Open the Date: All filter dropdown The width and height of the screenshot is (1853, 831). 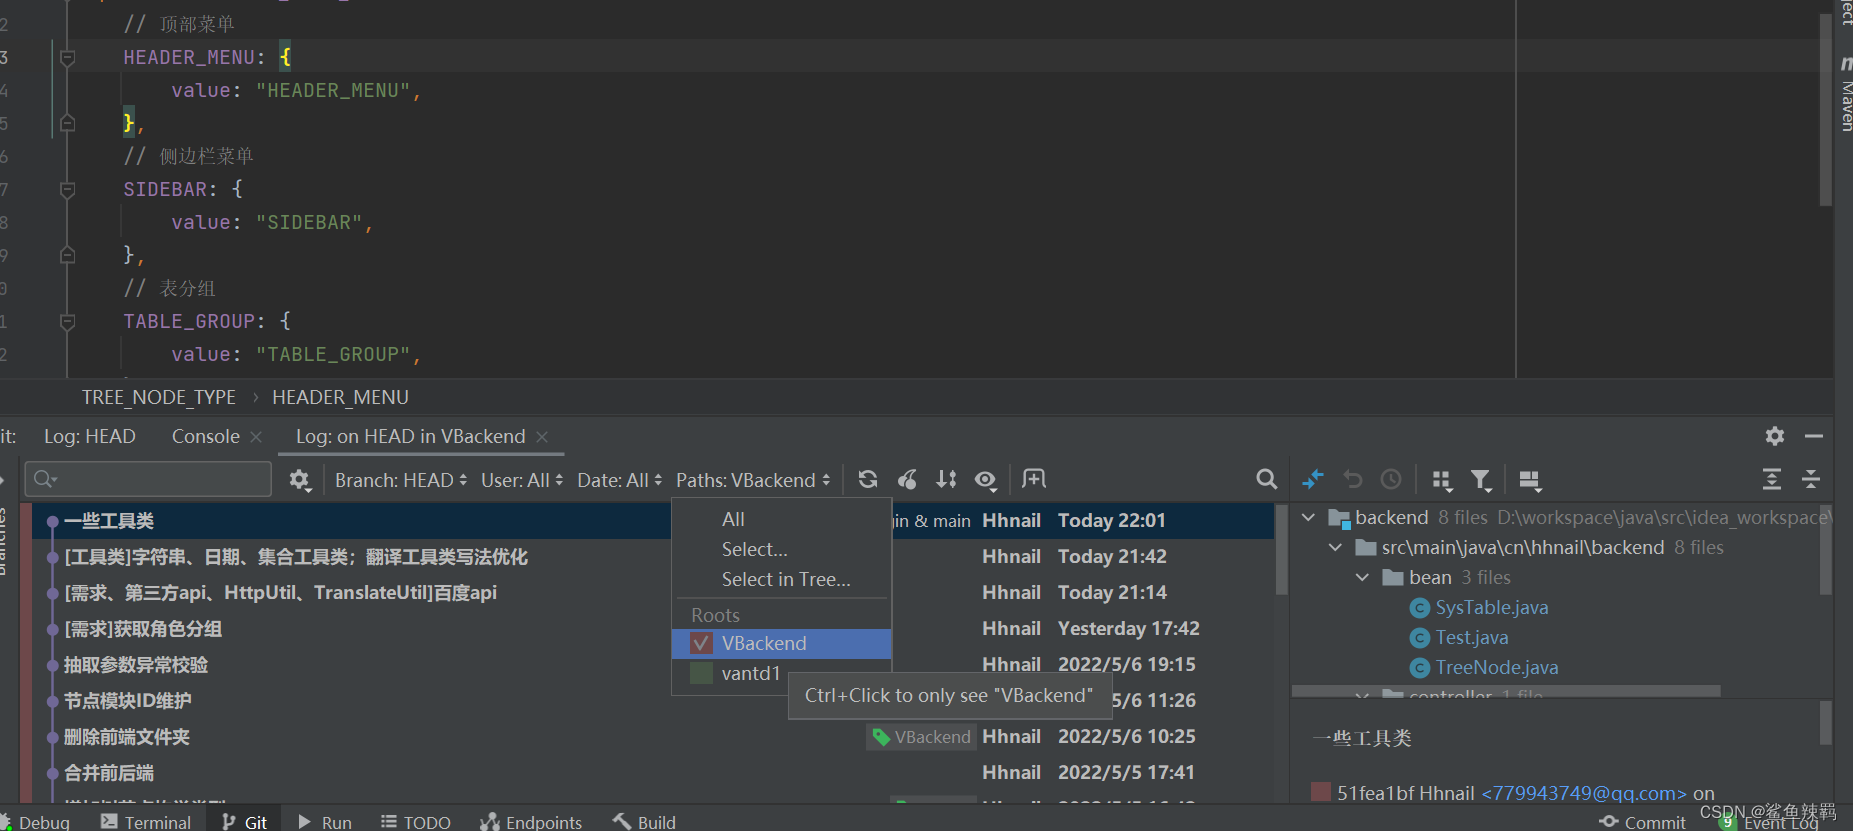coord(619,480)
